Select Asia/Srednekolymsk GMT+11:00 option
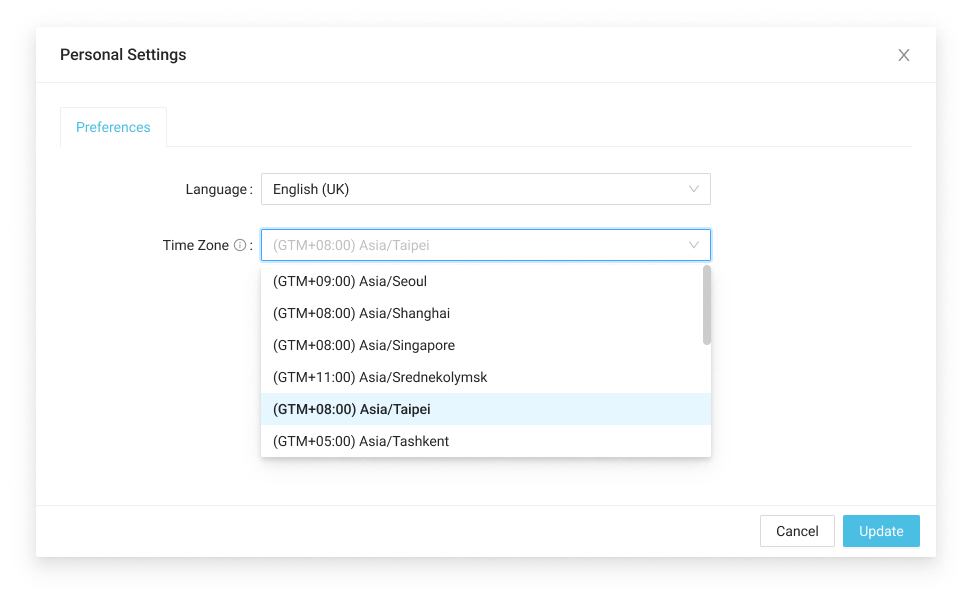 coord(485,377)
